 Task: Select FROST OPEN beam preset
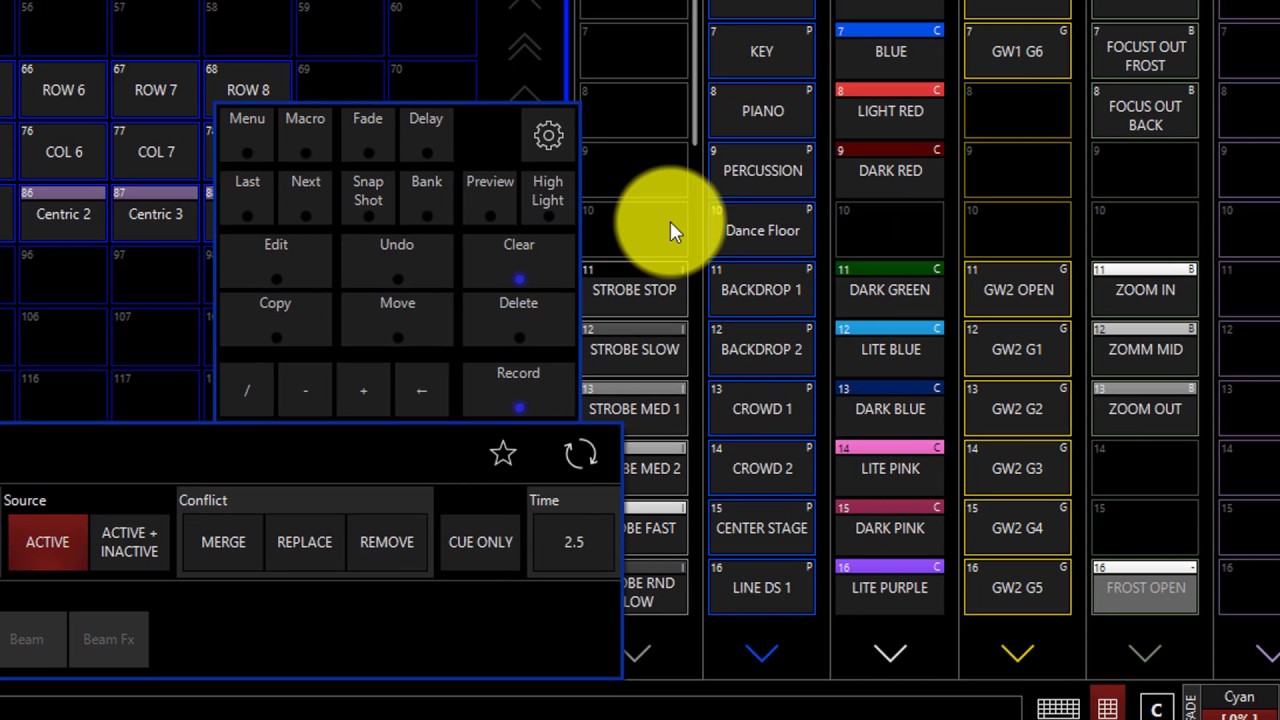tap(1145, 588)
